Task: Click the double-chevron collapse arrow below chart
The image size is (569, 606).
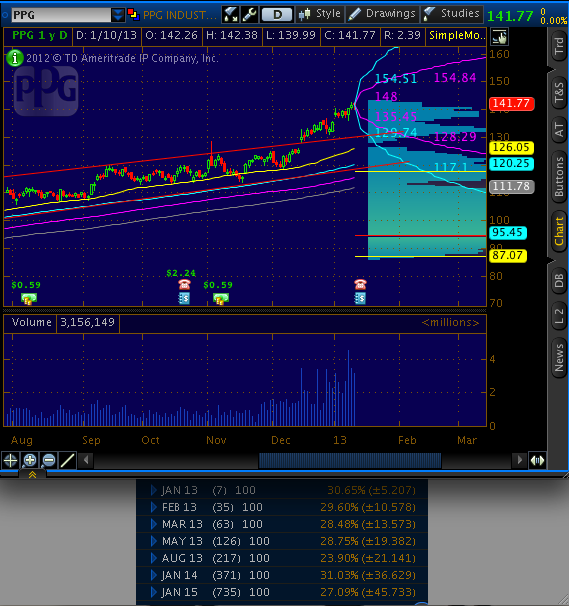Action: (32, 475)
